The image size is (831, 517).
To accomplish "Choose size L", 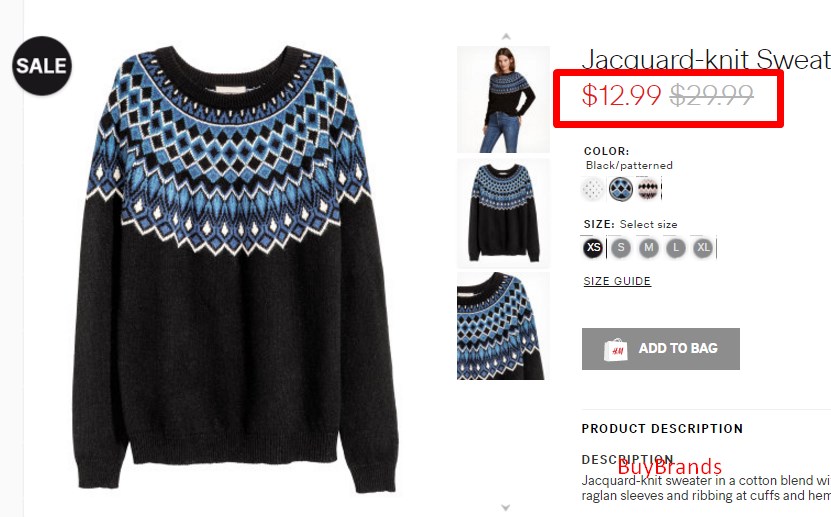I will point(676,247).
